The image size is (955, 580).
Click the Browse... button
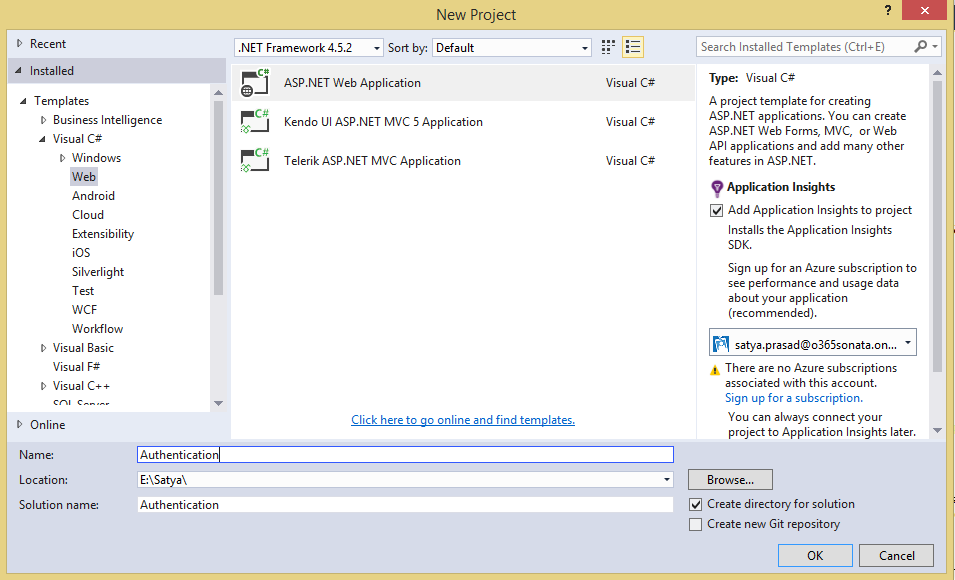coord(730,479)
